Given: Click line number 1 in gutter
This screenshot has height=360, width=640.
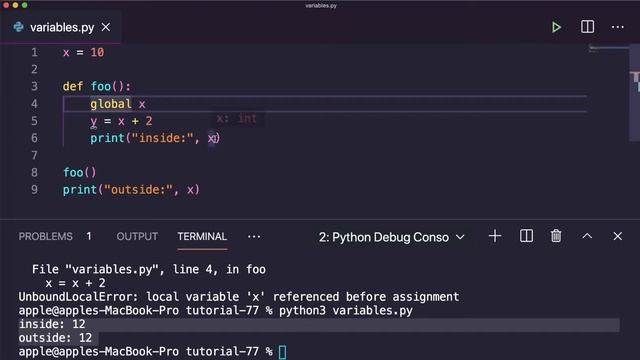Looking at the screenshot, I should click(x=34, y=52).
